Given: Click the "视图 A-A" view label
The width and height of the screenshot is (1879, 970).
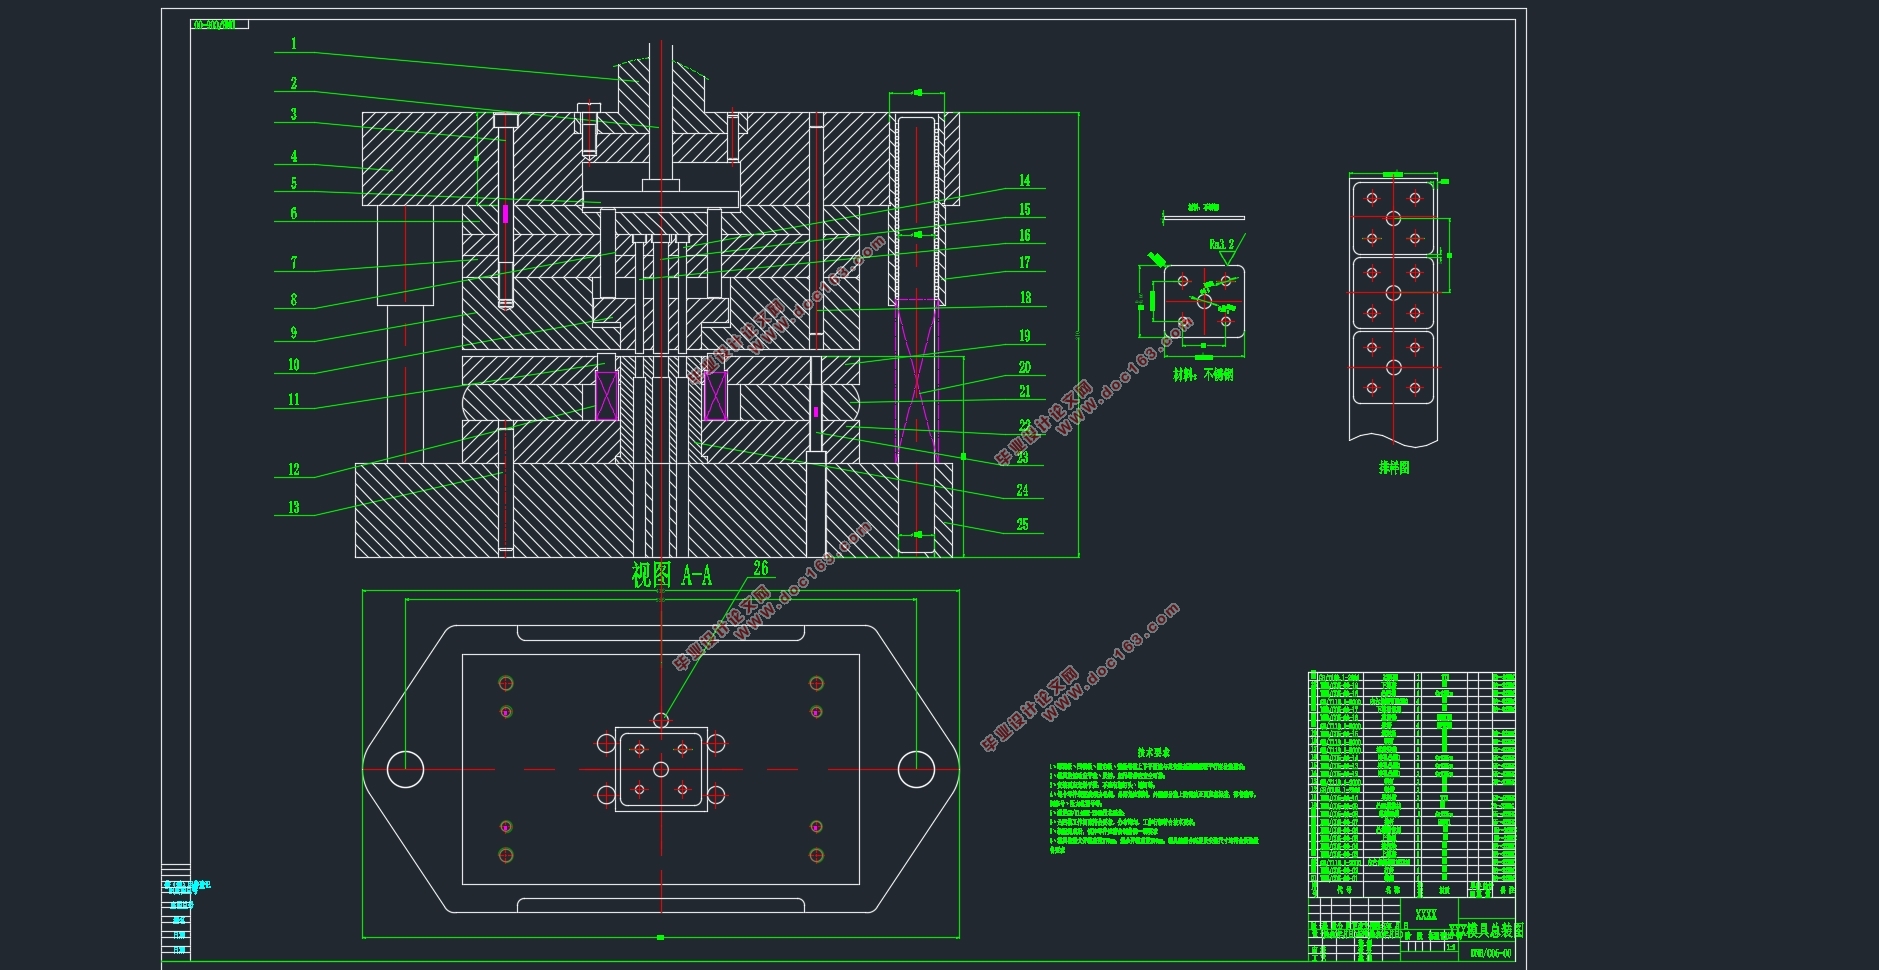Looking at the screenshot, I should click(672, 575).
